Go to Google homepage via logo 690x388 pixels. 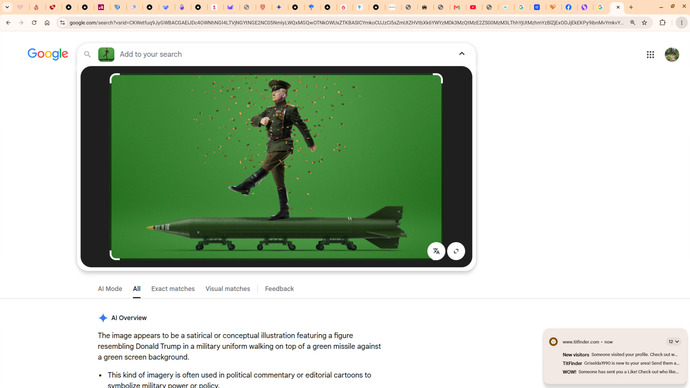click(x=48, y=54)
